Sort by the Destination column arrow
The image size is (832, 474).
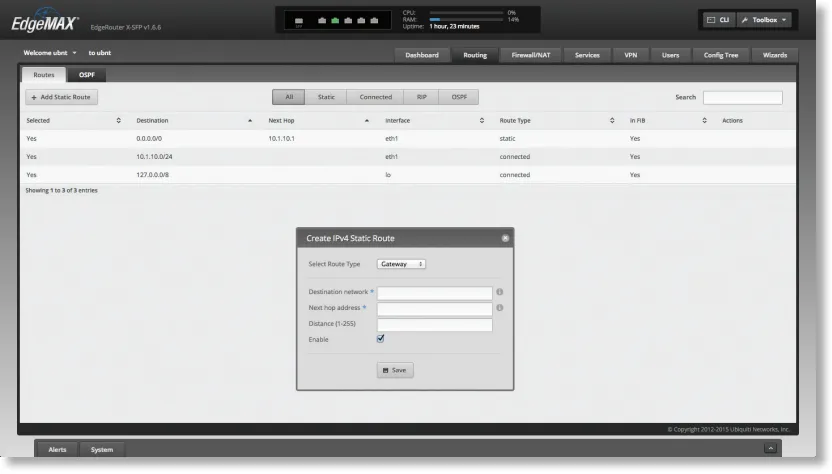[249, 120]
